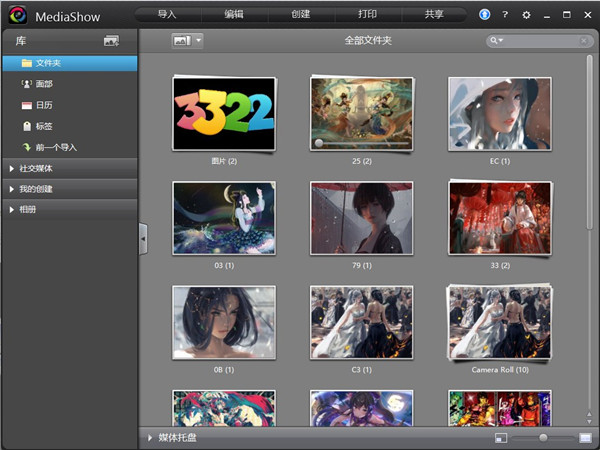This screenshot has width=600, height=450.
Task: Open help with the question mark icon
Action: click(505, 14)
